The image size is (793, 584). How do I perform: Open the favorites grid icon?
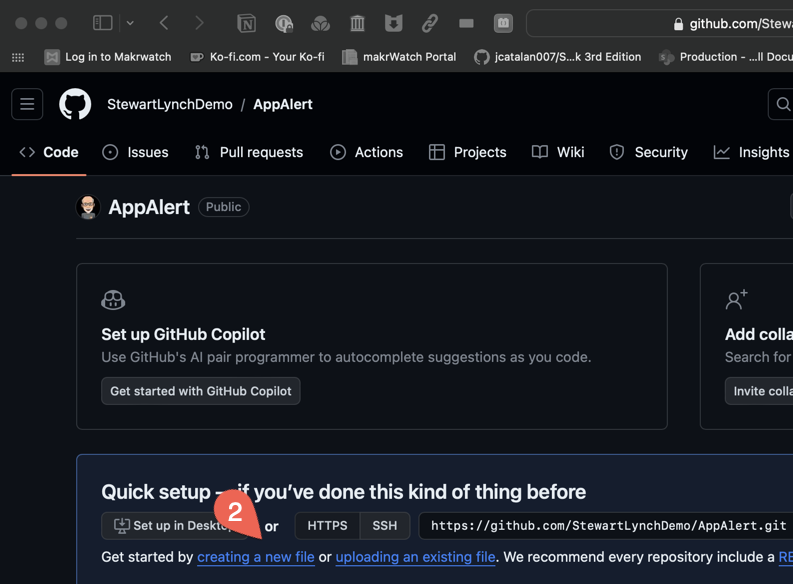click(x=18, y=57)
